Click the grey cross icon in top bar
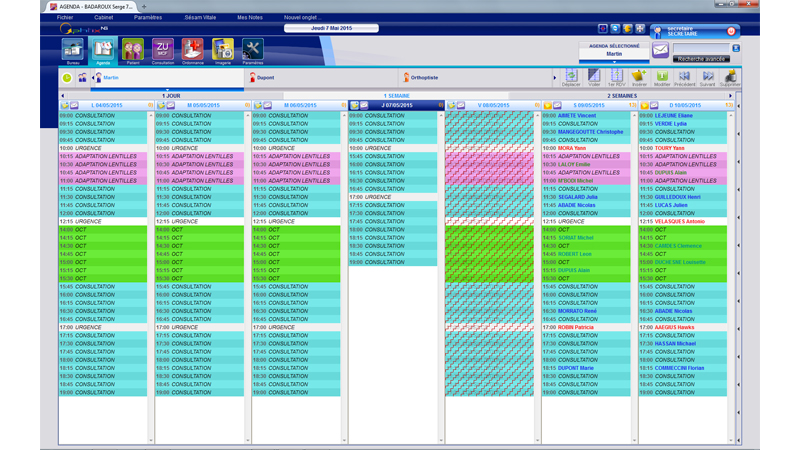 pyautogui.click(x=640, y=29)
